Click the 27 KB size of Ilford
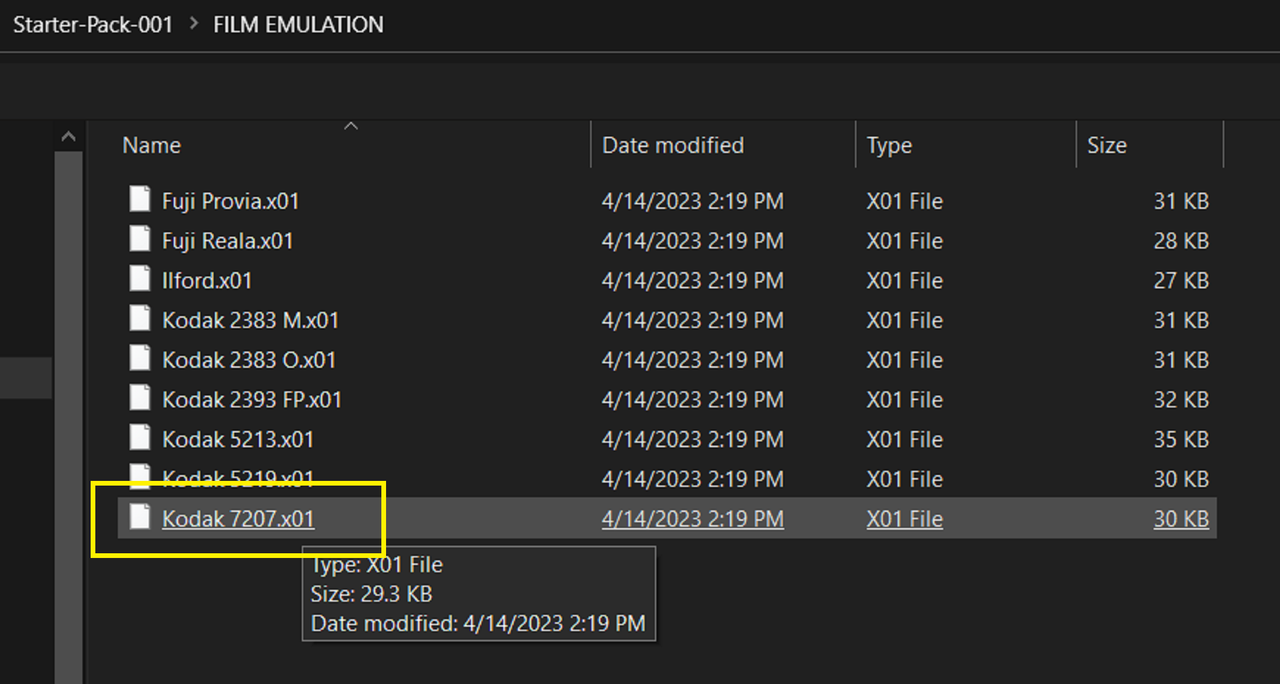 1181,281
